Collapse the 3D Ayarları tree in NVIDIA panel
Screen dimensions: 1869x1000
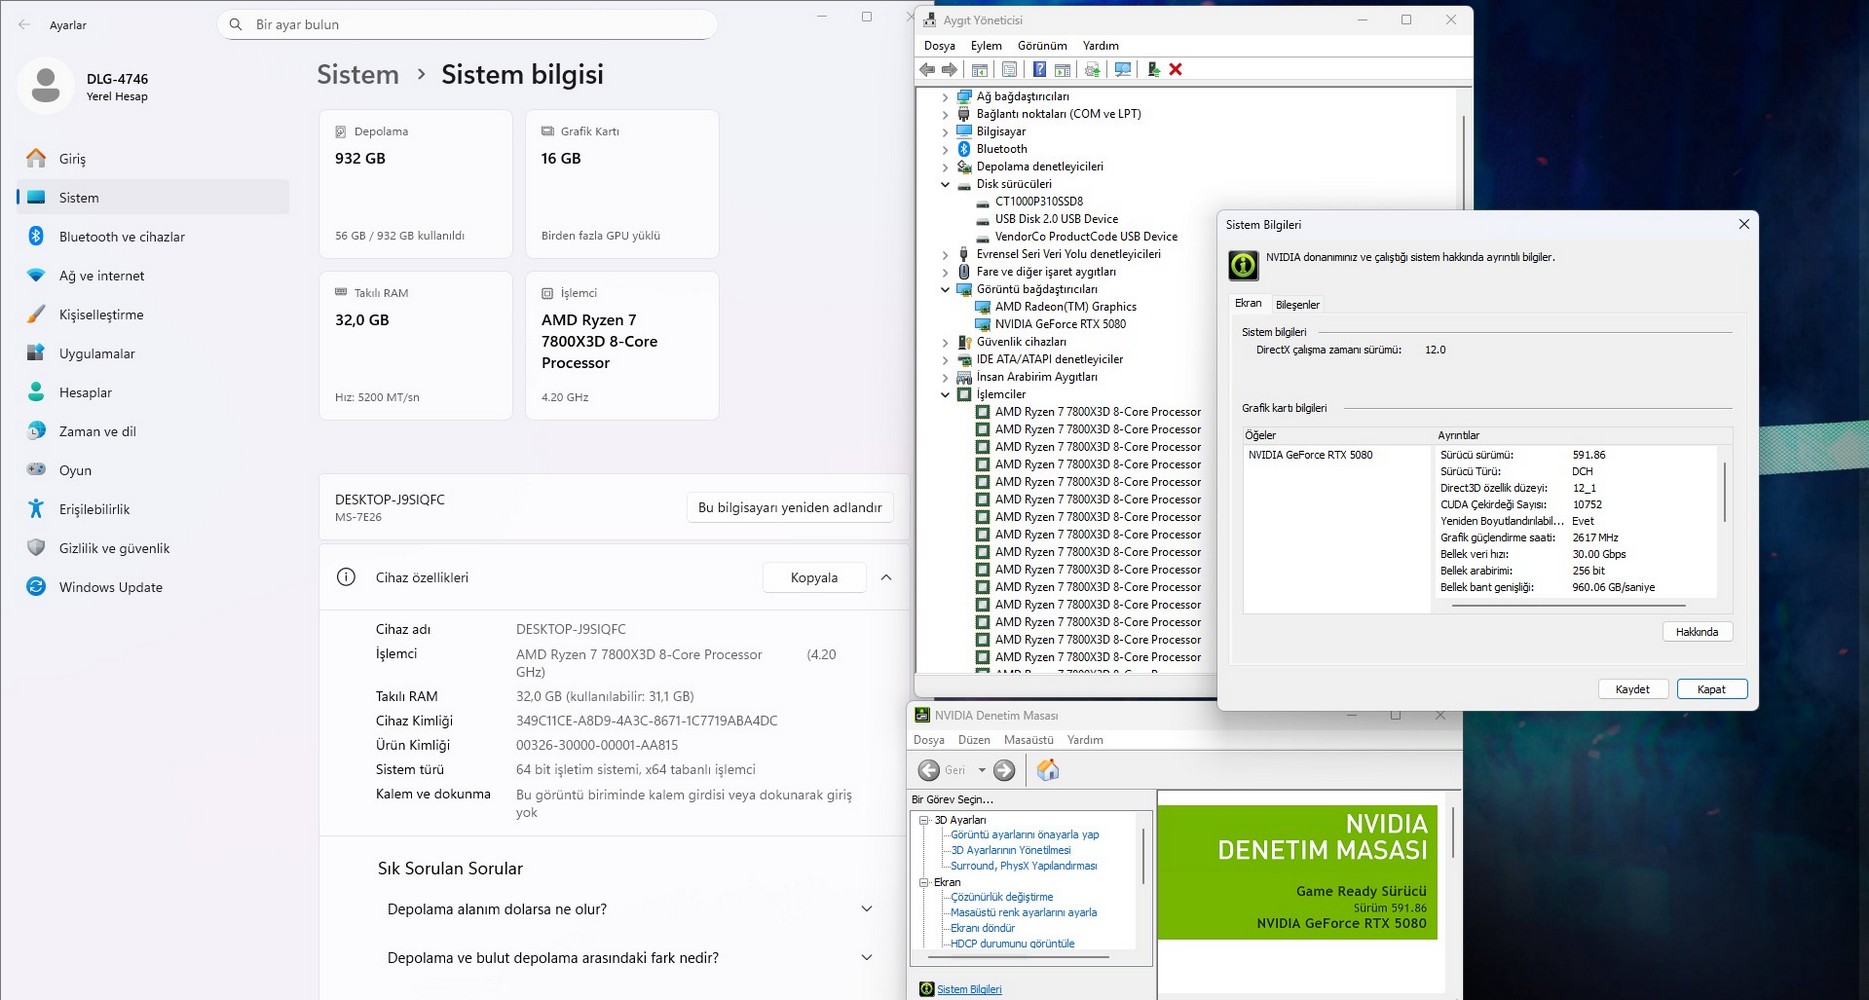pos(924,820)
